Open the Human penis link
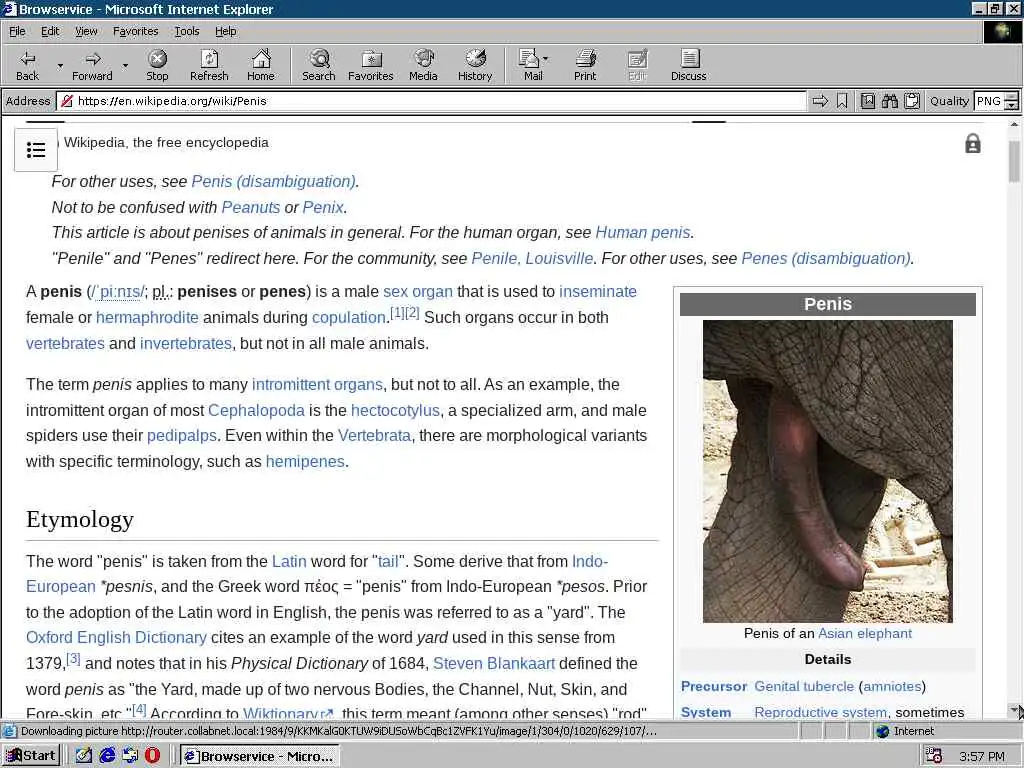 [x=643, y=232]
